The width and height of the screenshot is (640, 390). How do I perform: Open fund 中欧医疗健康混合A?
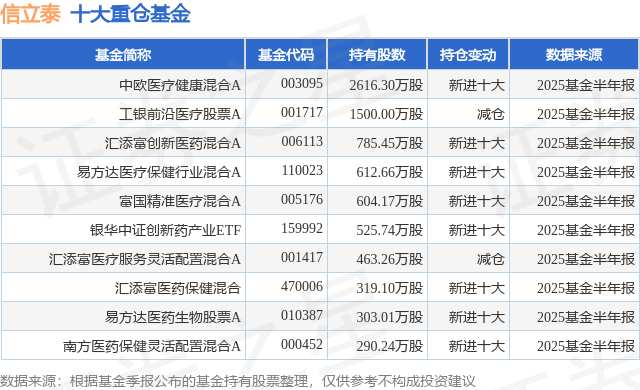(x=180, y=85)
